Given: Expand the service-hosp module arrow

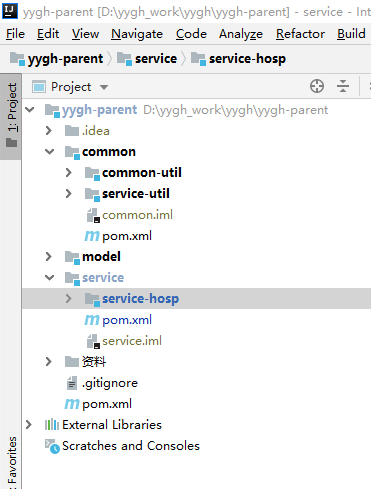Looking at the screenshot, I should 69,298.
